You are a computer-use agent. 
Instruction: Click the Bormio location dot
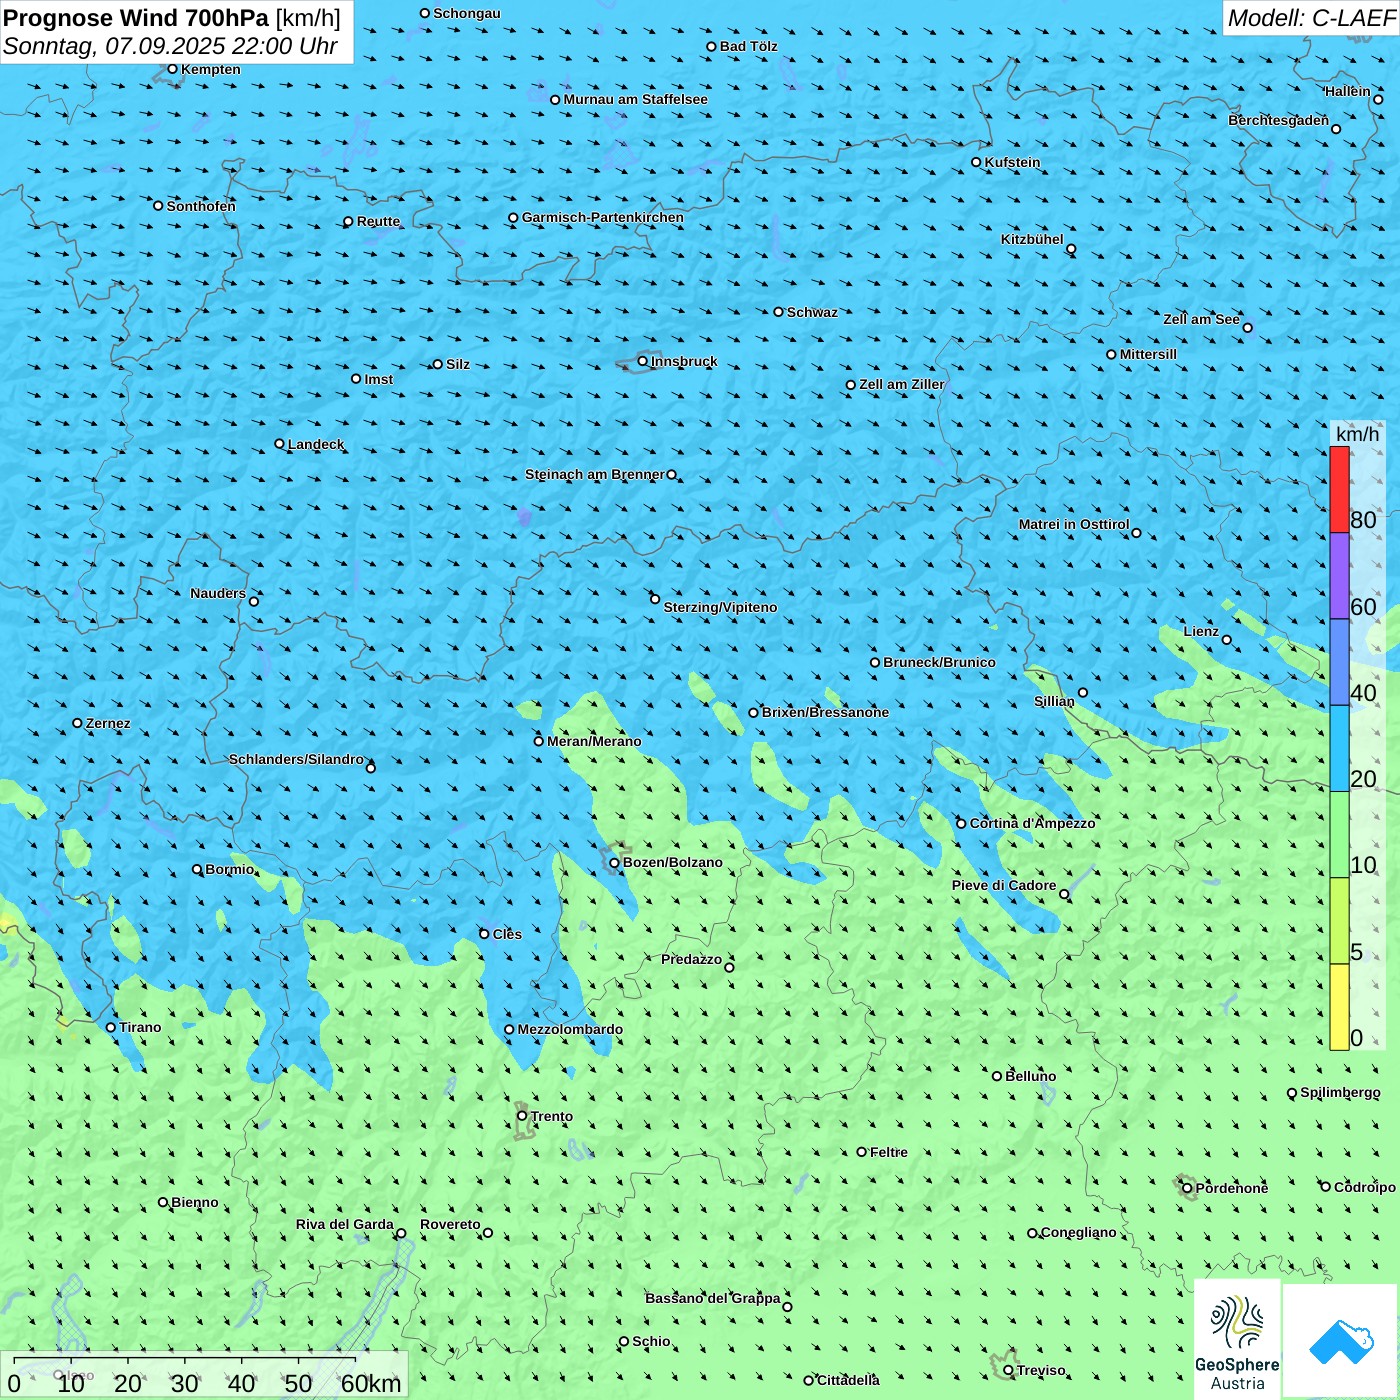[197, 869]
